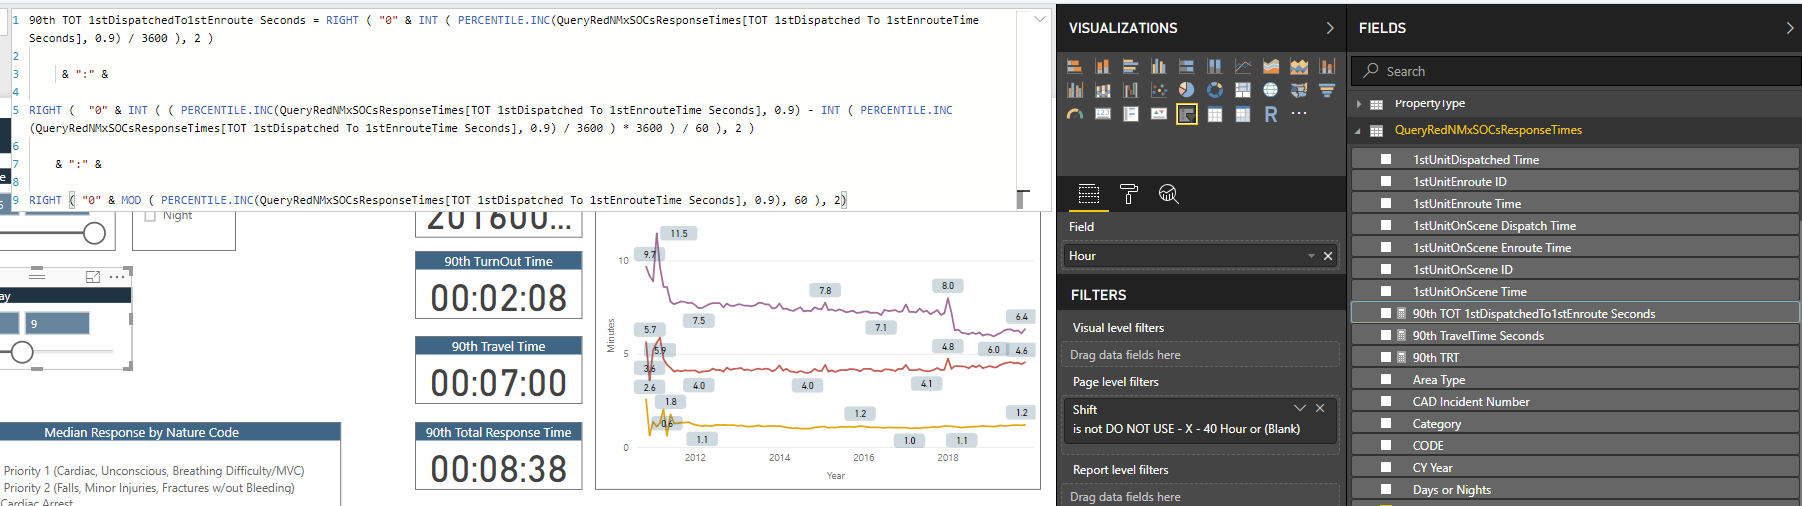Click the slicer value box showing 9
The height and width of the screenshot is (506, 1802).
(57, 323)
